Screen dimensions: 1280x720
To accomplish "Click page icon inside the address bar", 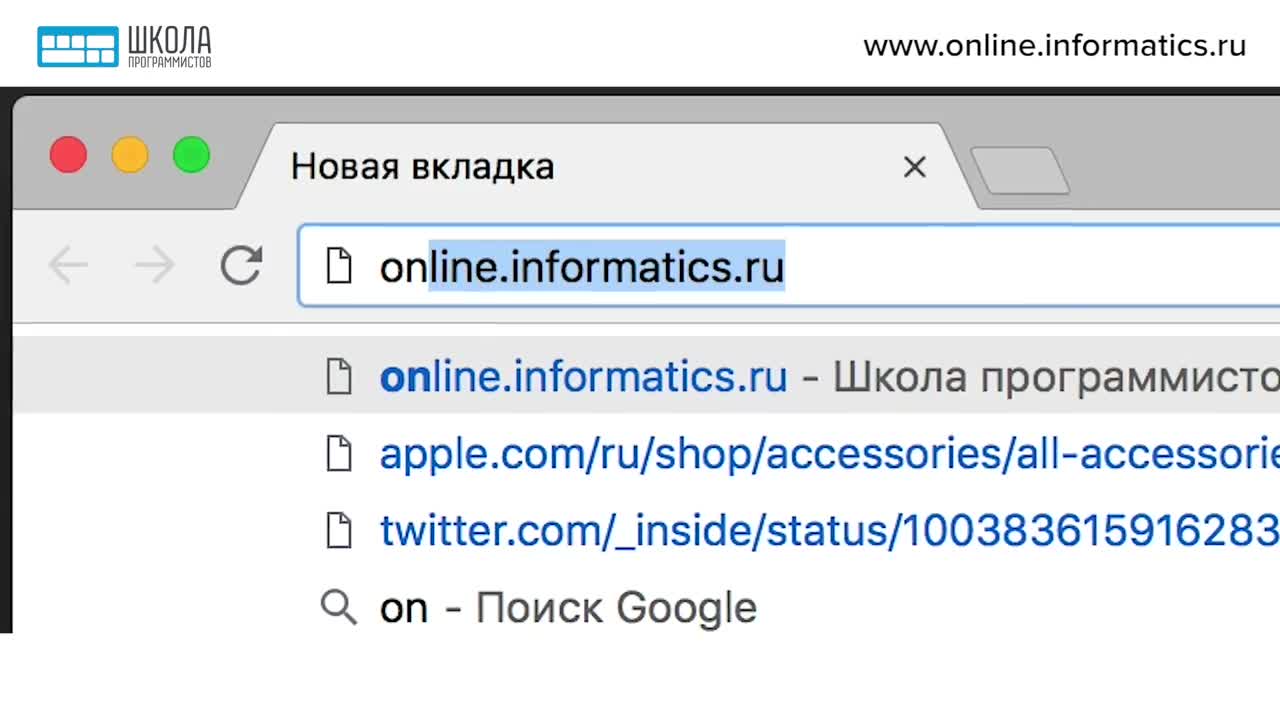I will pos(340,267).
